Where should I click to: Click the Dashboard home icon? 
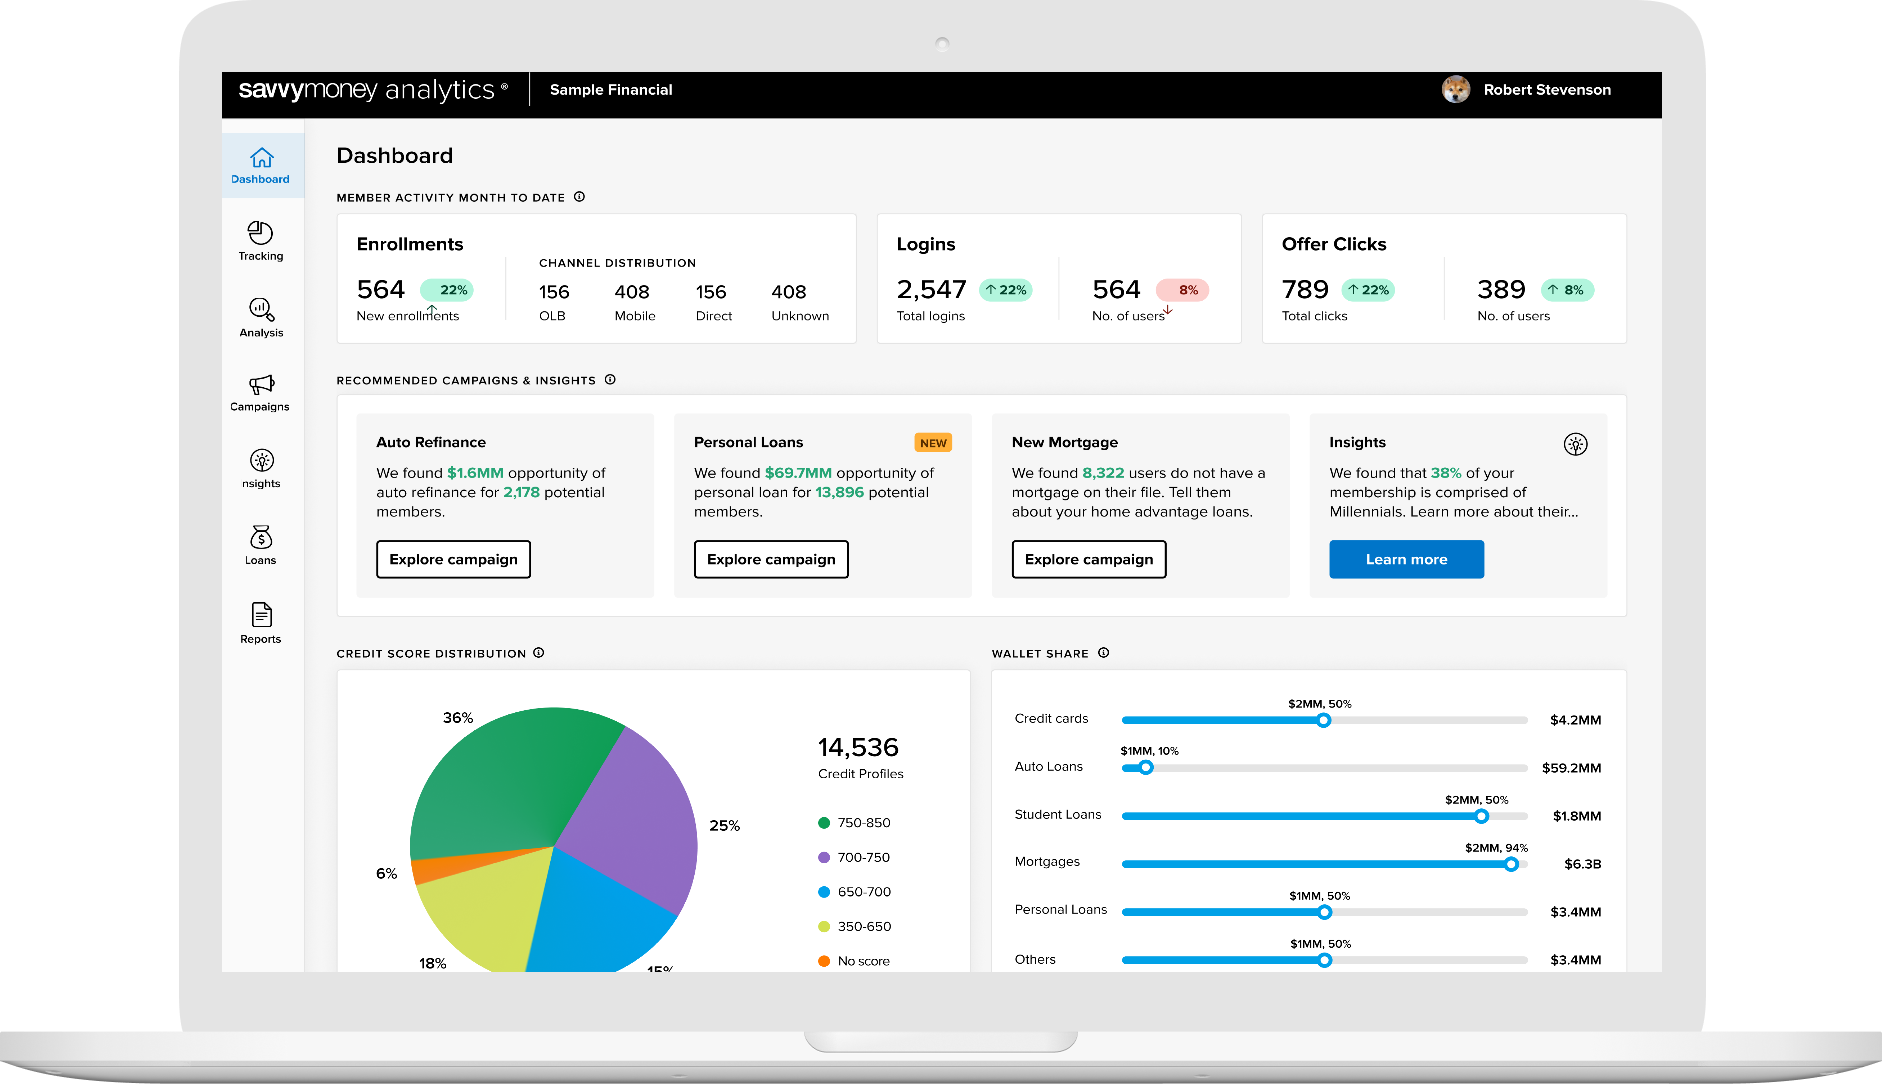261,159
